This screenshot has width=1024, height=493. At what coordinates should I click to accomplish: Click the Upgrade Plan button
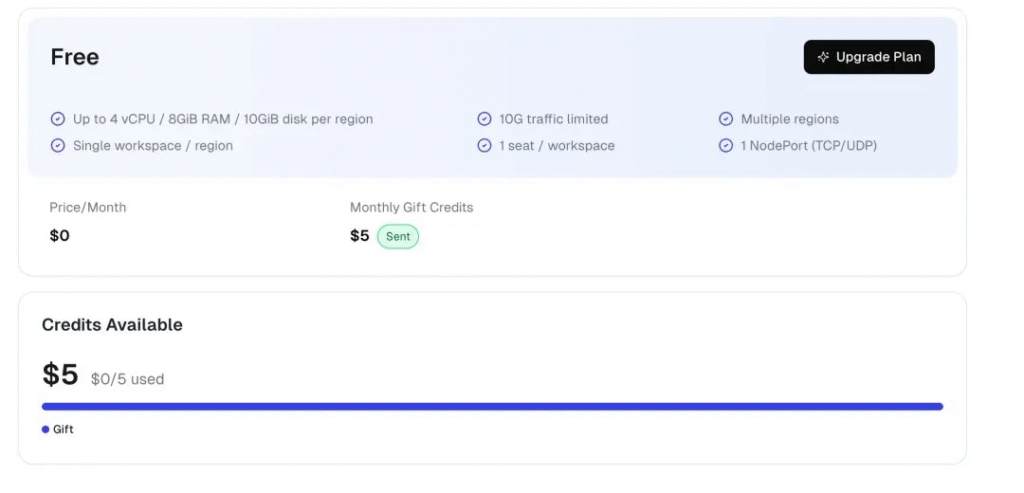868,57
